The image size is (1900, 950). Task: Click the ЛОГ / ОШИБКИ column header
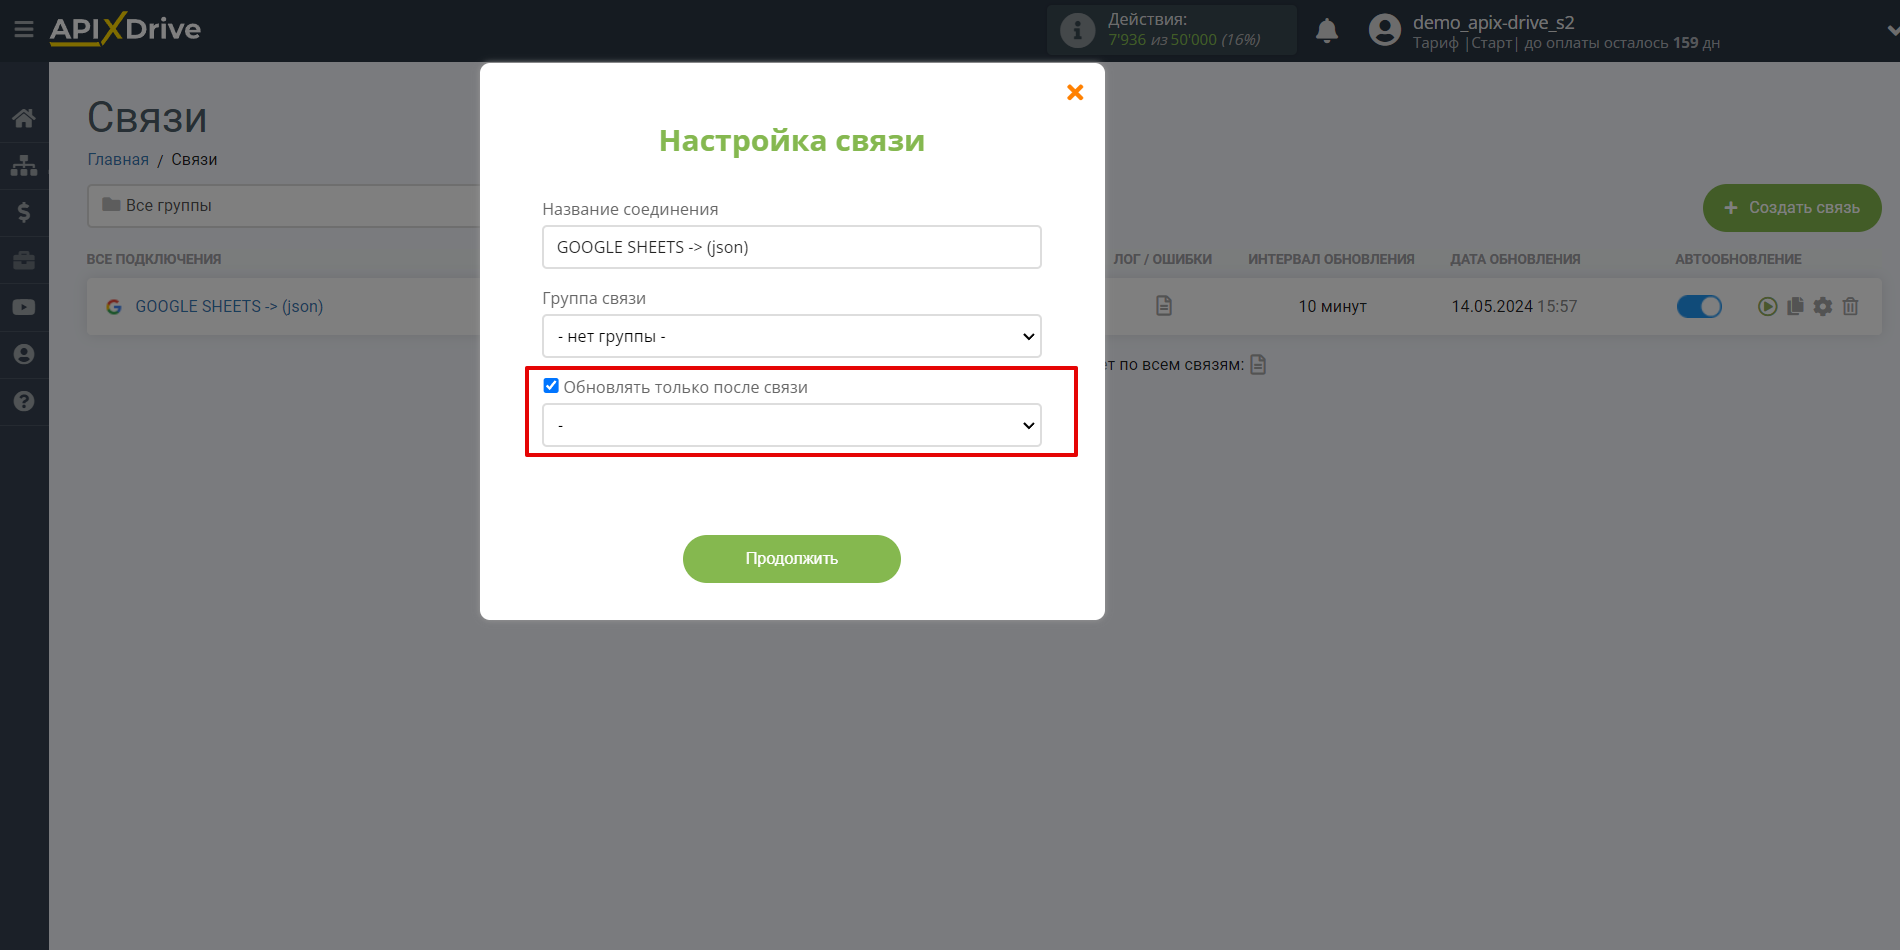pos(1162,259)
